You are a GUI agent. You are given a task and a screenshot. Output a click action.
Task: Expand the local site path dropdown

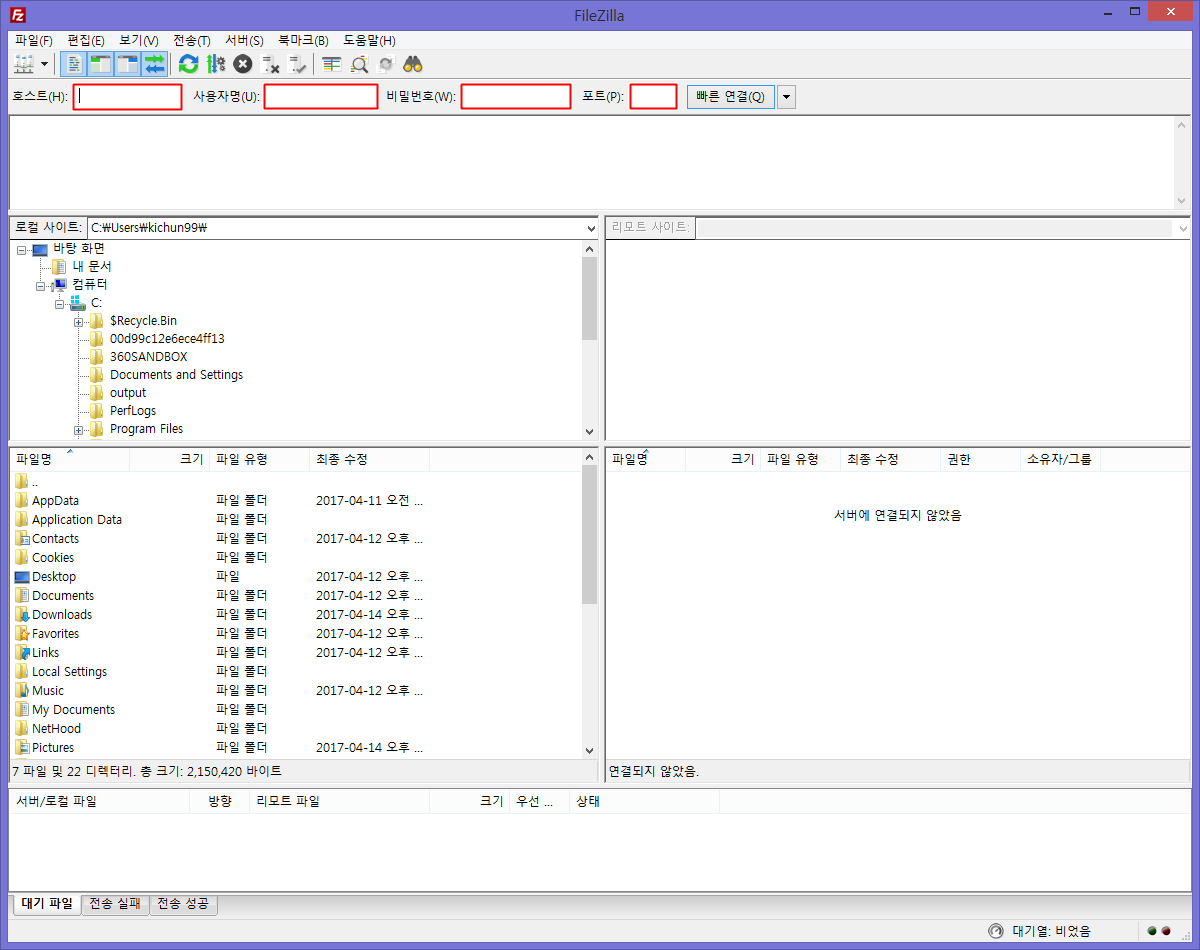pos(590,228)
